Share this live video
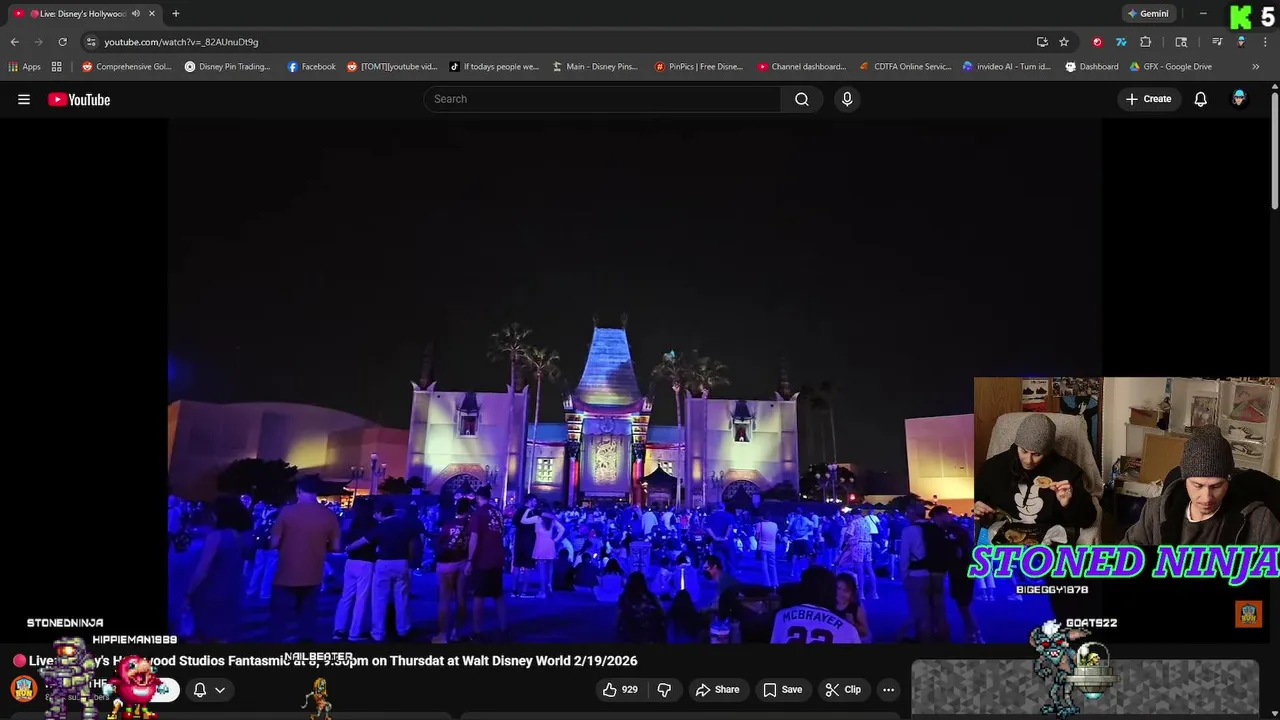Image resolution: width=1280 pixels, height=720 pixels. tap(717, 689)
